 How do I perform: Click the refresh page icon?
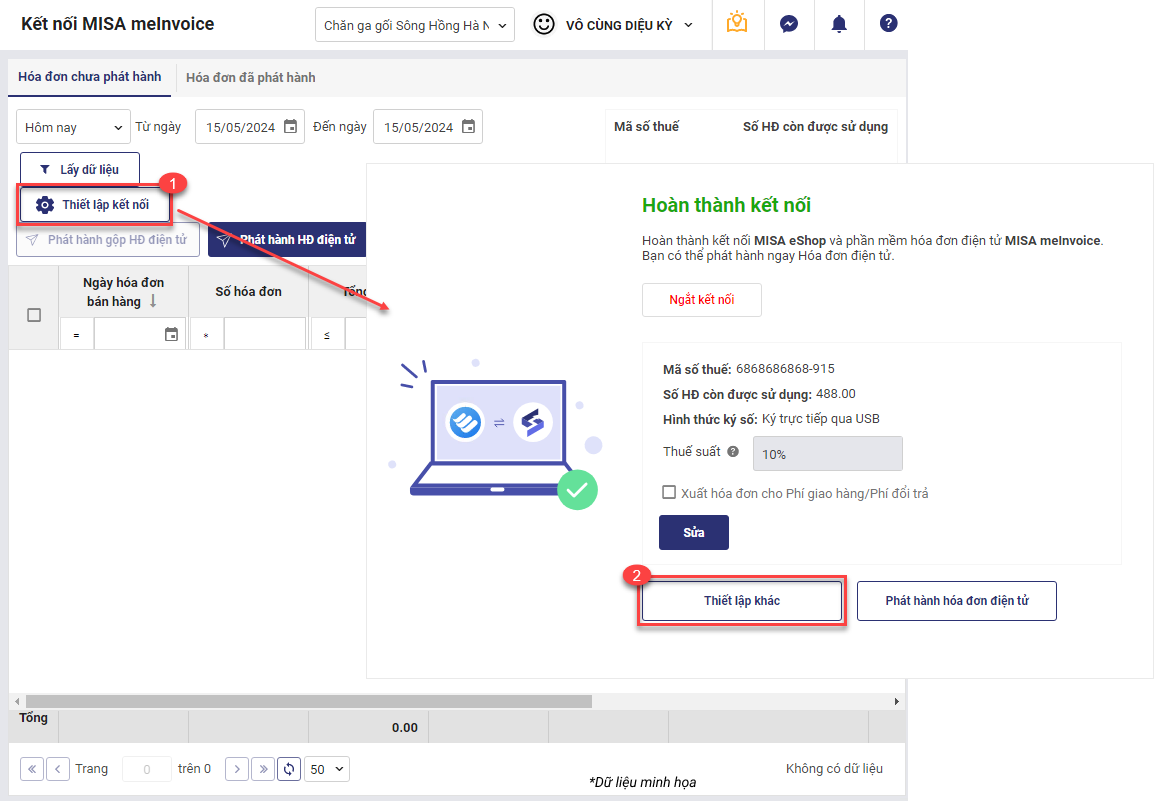point(289,769)
